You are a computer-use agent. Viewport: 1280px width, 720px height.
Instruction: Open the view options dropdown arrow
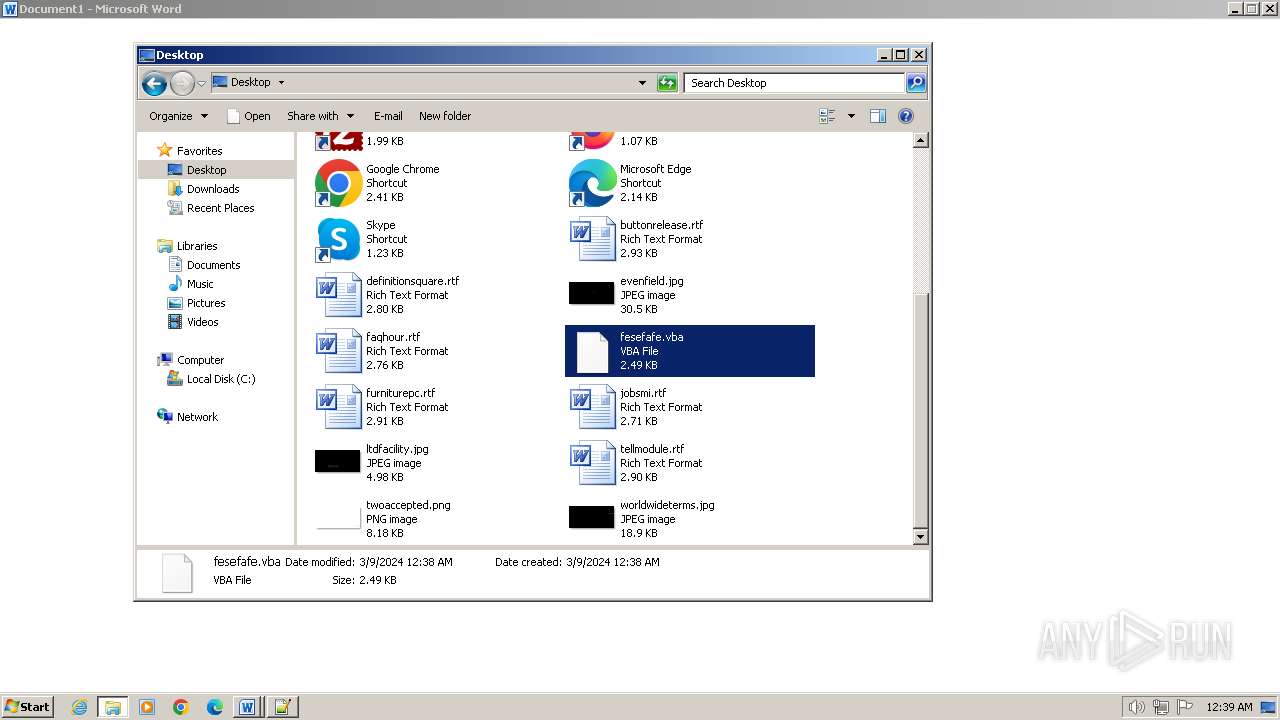tap(851, 116)
